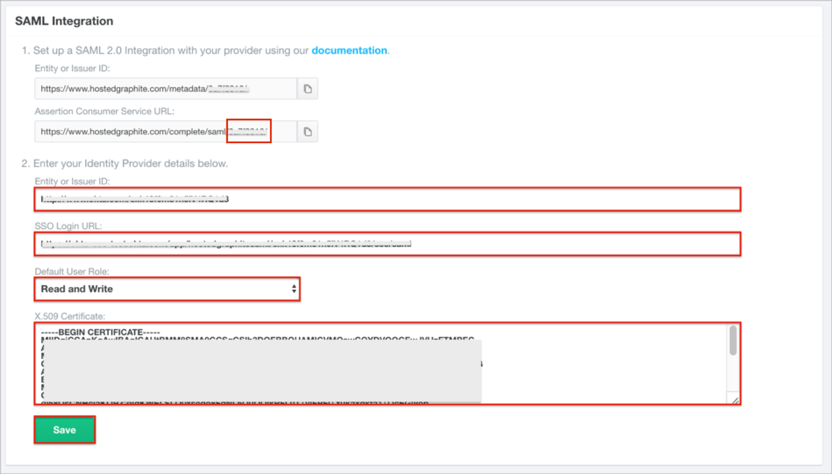Viewport: 832px width, 474px height.
Task: Click the "X.509 Certificate:" label
Action: tap(73, 315)
